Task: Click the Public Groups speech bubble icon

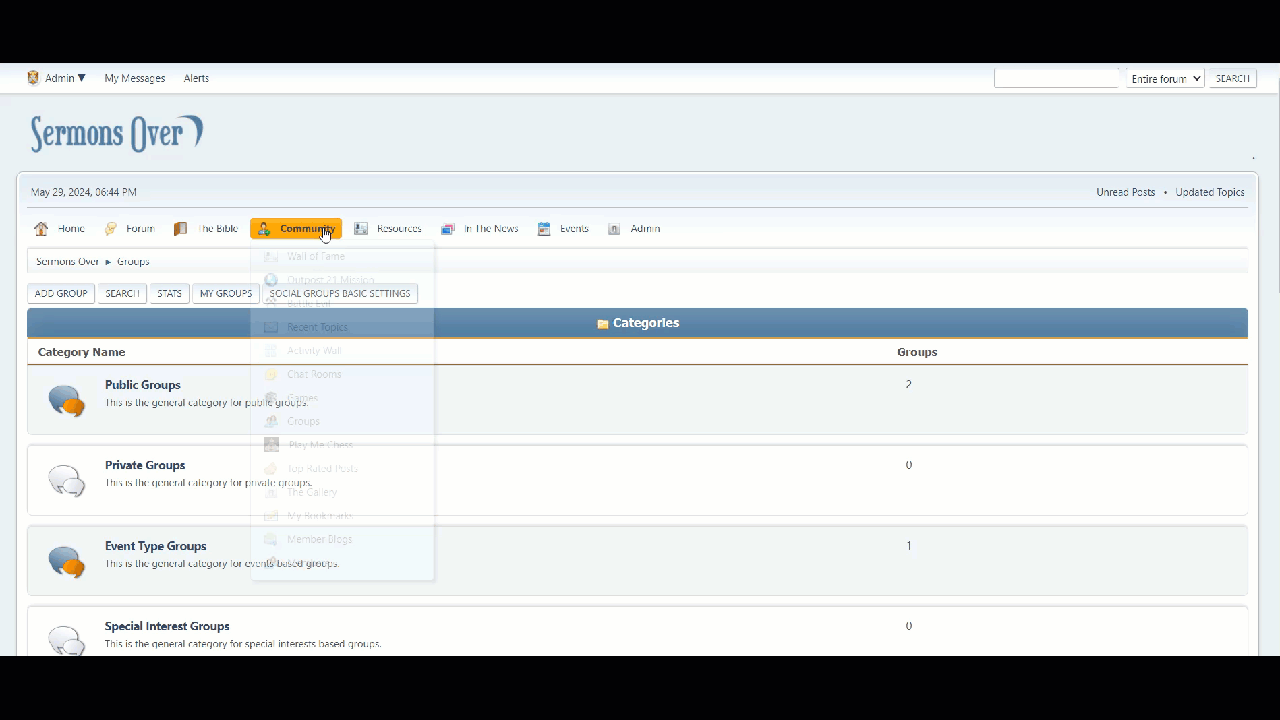Action: tap(67, 400)
